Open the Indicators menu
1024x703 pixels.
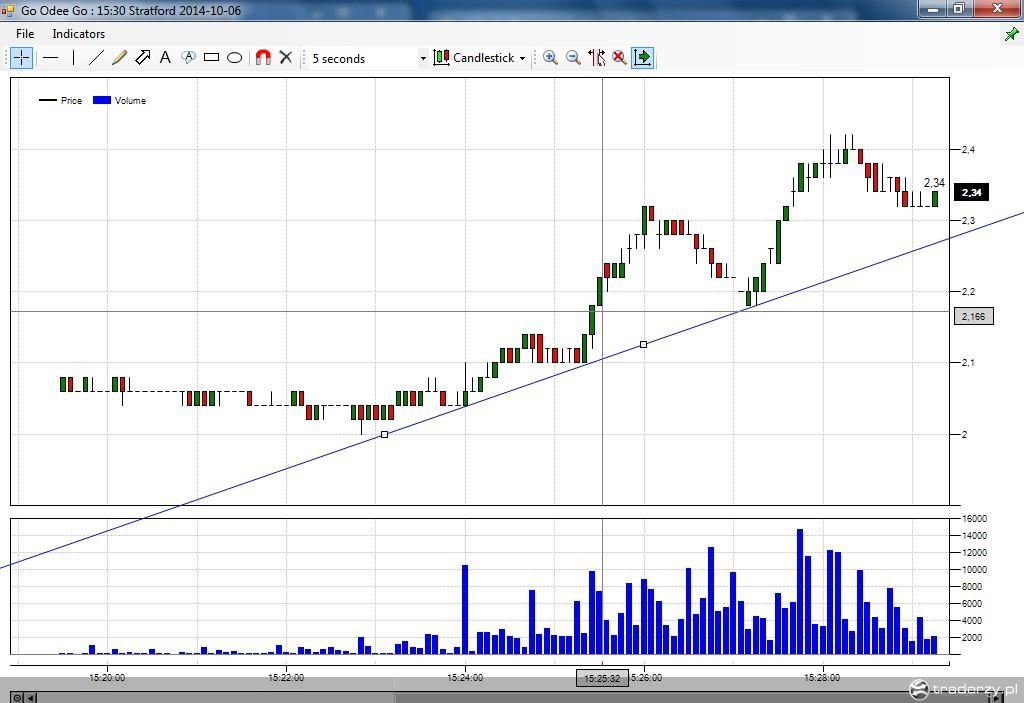pyautogui.click(x=78, y=34)
